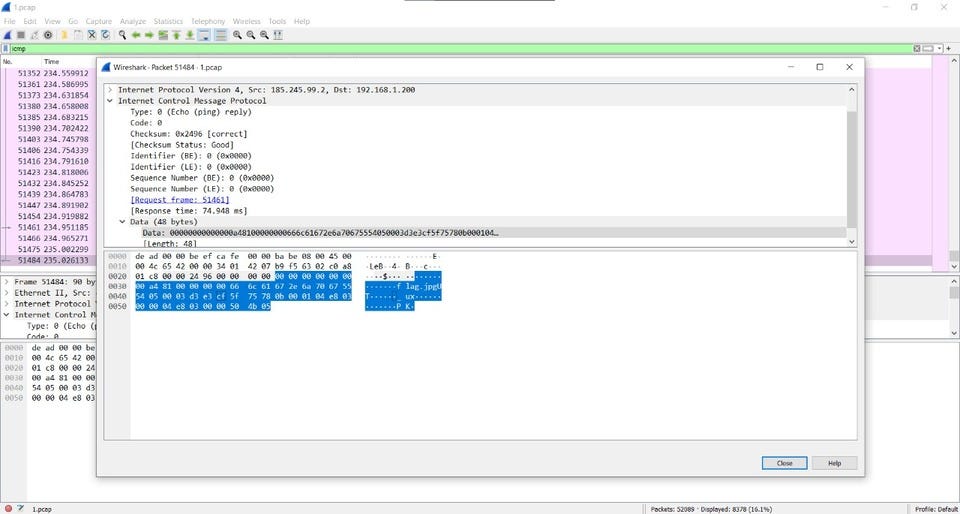This screenshot has height=514, width=960.
Task: Select packet 51475 in packet list
Action: [48, 249]
